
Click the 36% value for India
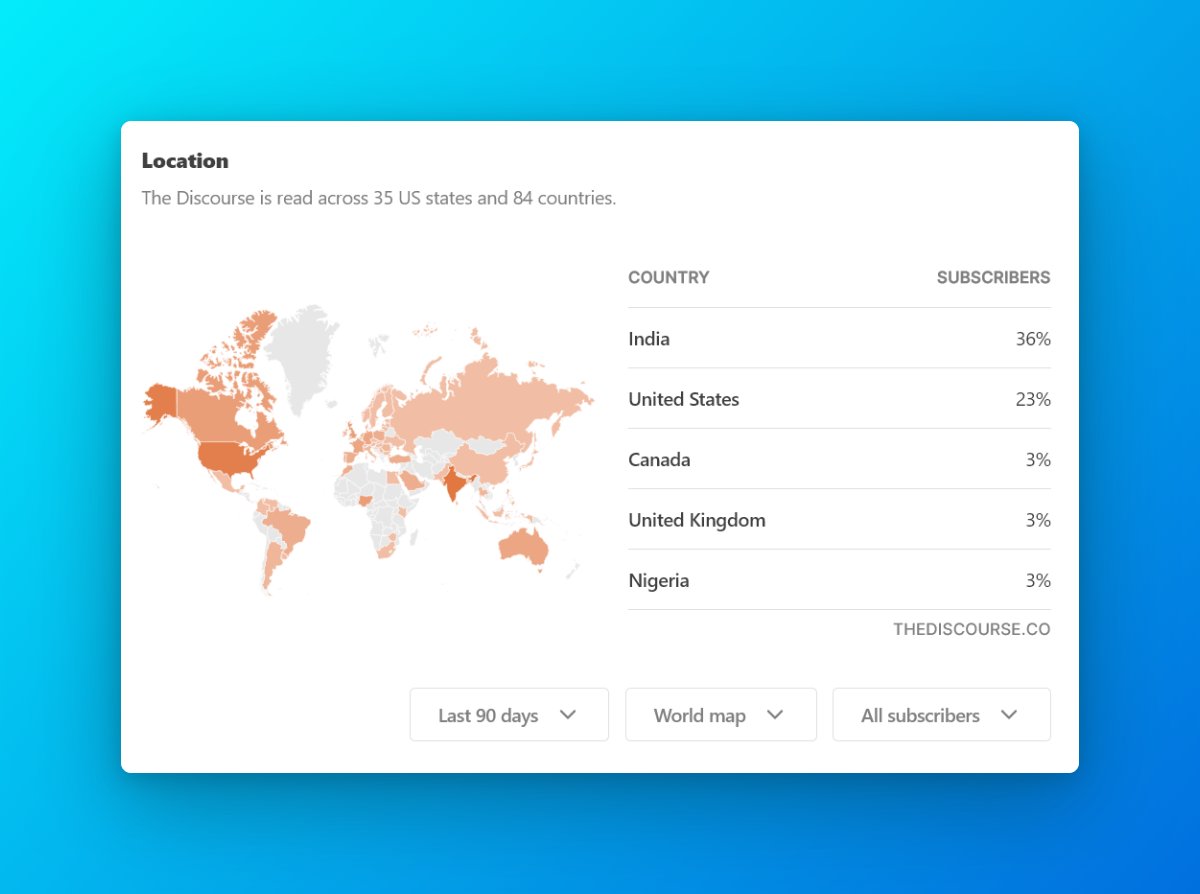pyautogui.click(x=1032, y=339)
